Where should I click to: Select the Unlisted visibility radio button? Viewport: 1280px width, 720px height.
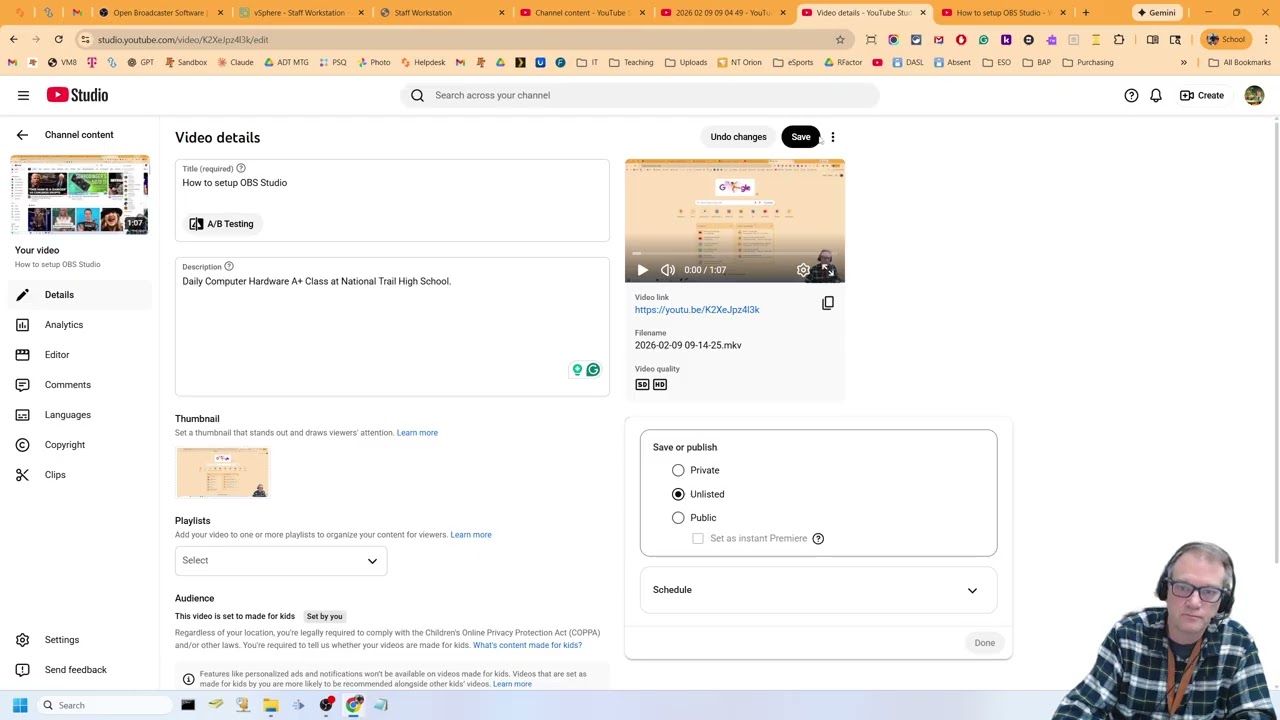click(x=678, y=494)
